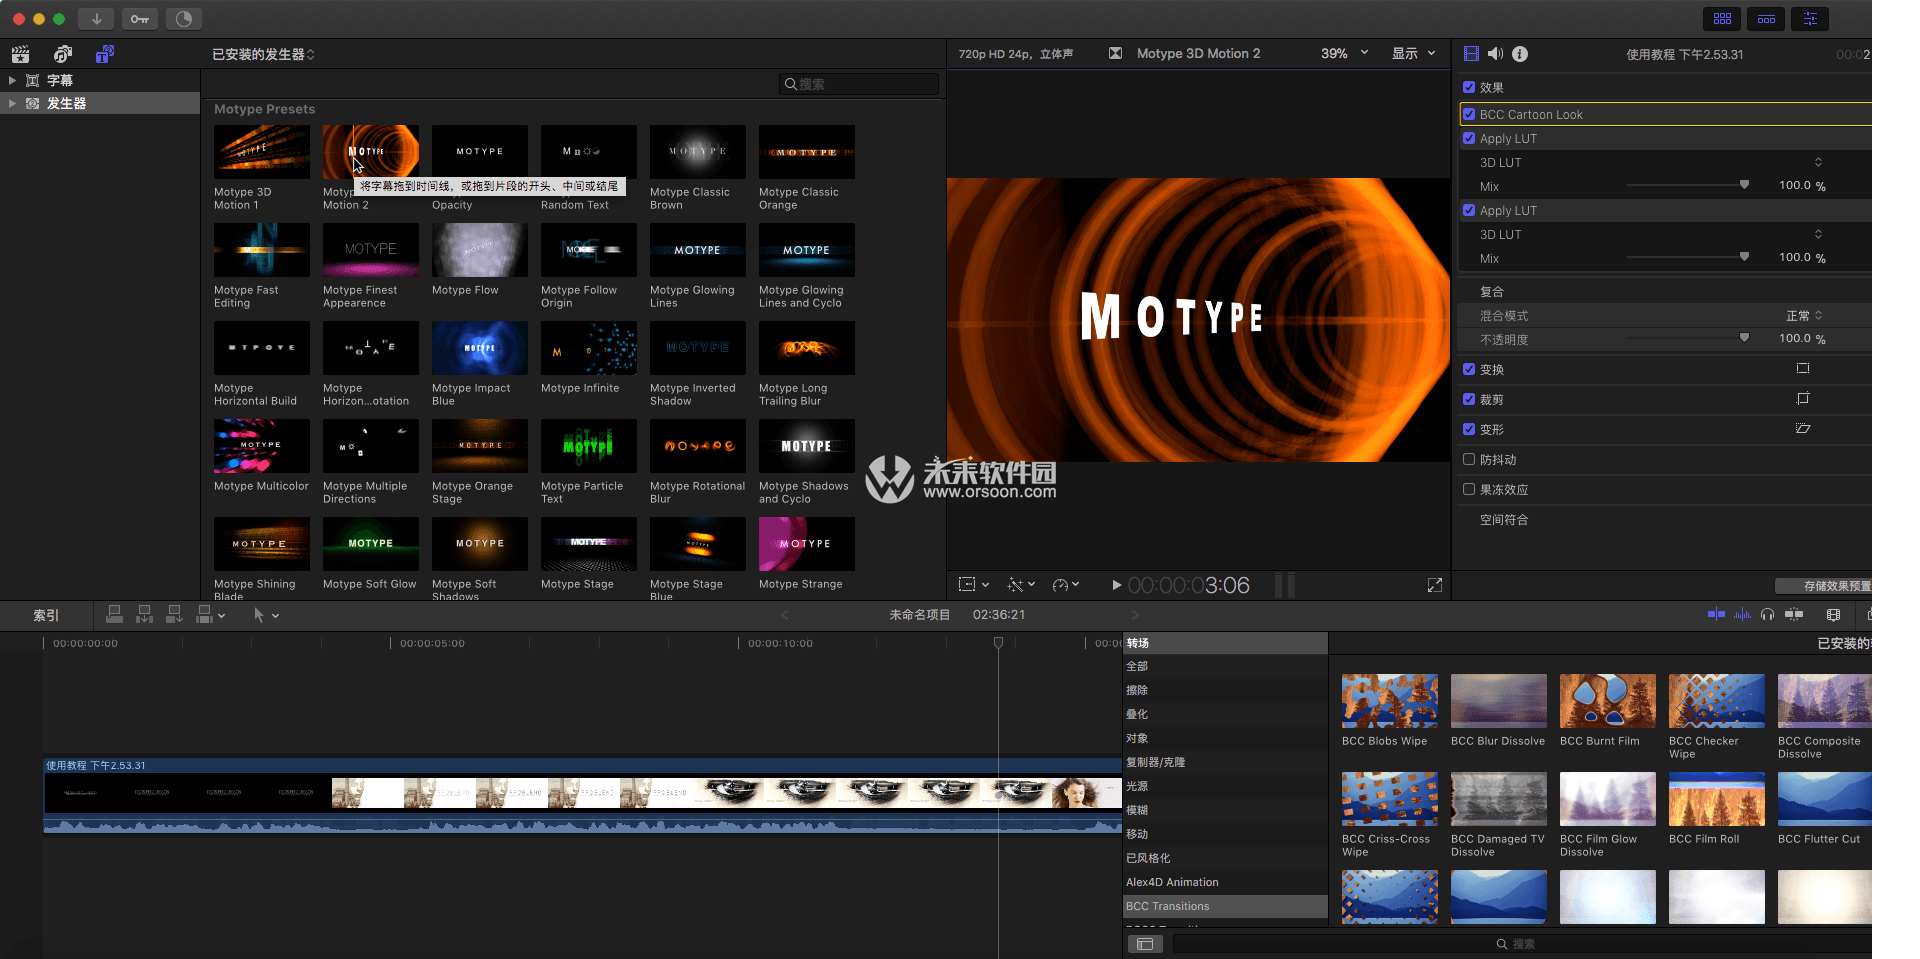Click the 索引 index button
1920x959 pixels.
46,615
